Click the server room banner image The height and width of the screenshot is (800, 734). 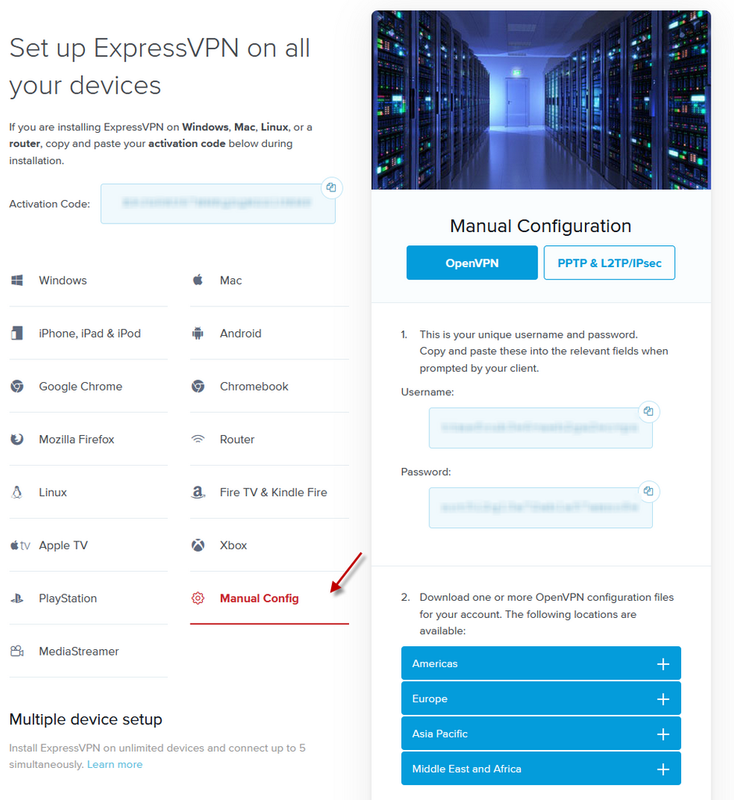[x=541, y=100]
